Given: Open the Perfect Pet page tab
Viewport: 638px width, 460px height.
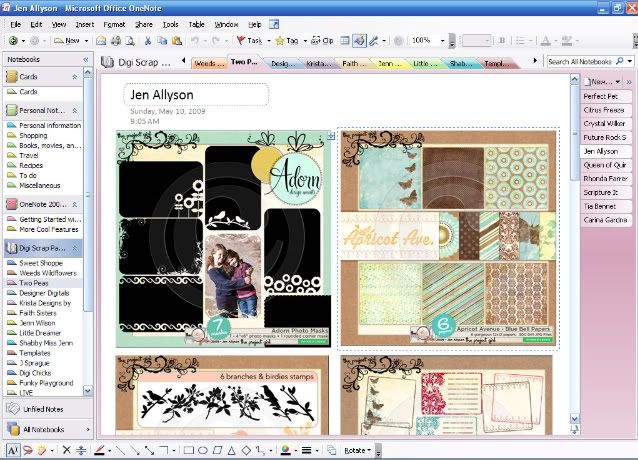Looking at the screenshot, I should 605,96.
